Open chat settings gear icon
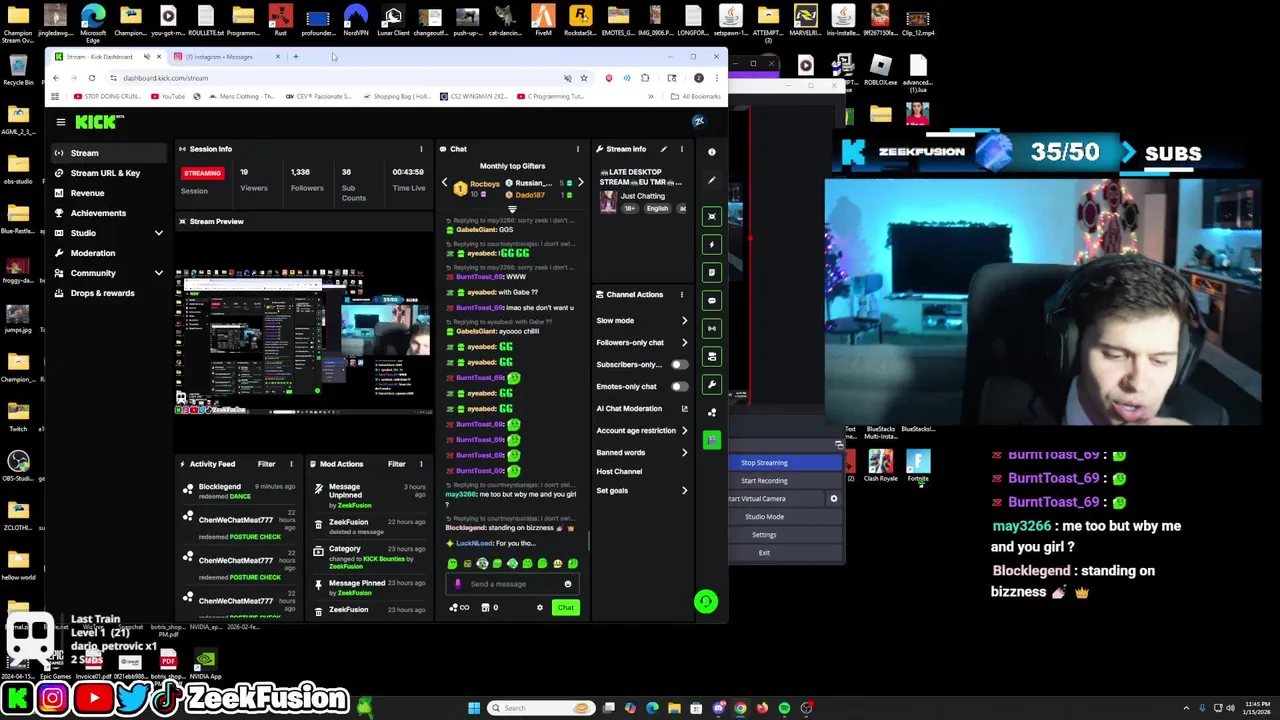Viewport: 1280px width, 720px height. click(x=540, y=608)
